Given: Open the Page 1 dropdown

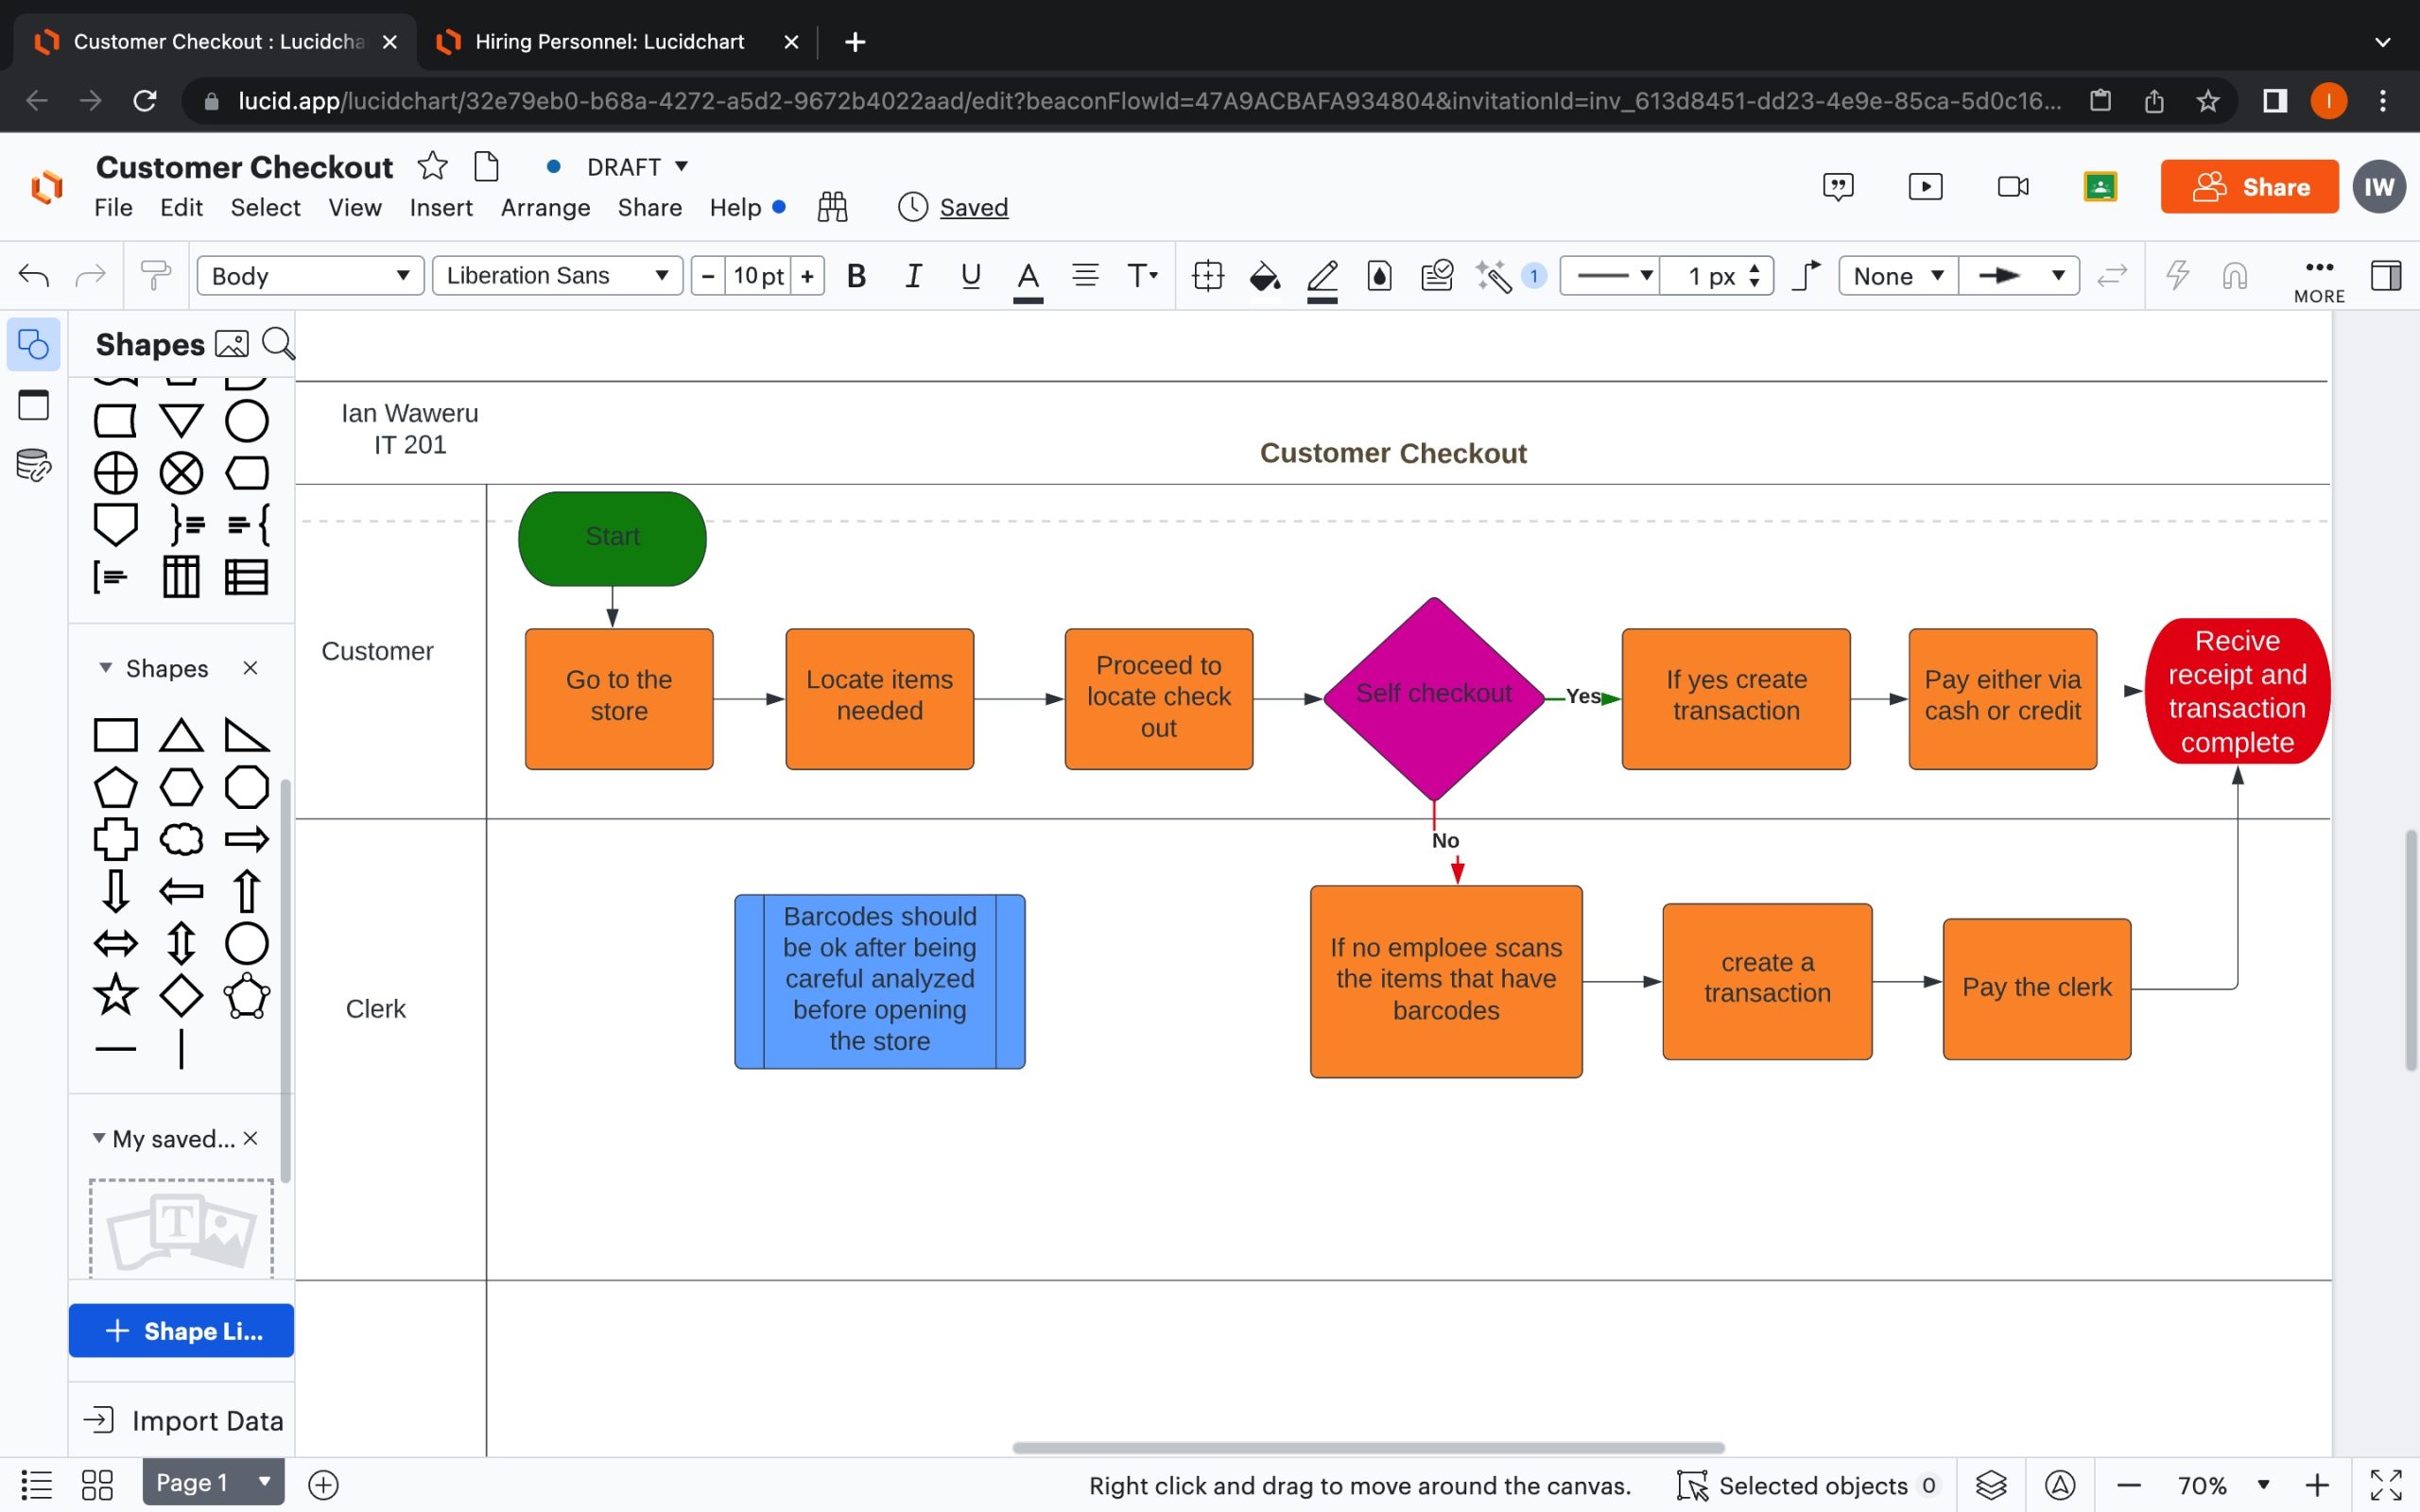Looking at the screenshot, I should click(213, 1482).
